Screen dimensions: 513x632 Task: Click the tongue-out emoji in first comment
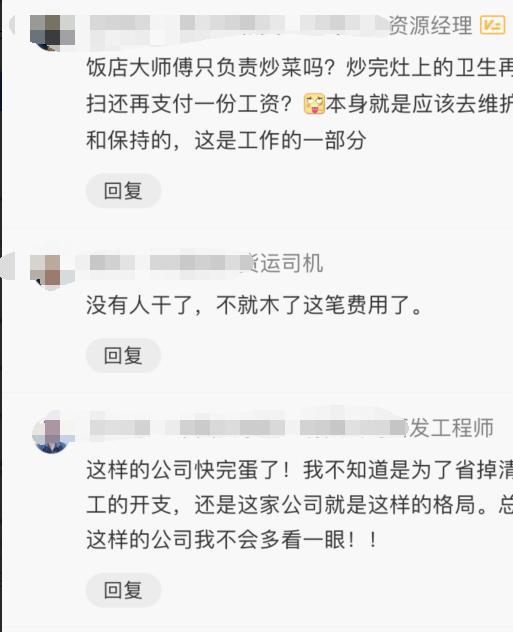tap(314, 104)
